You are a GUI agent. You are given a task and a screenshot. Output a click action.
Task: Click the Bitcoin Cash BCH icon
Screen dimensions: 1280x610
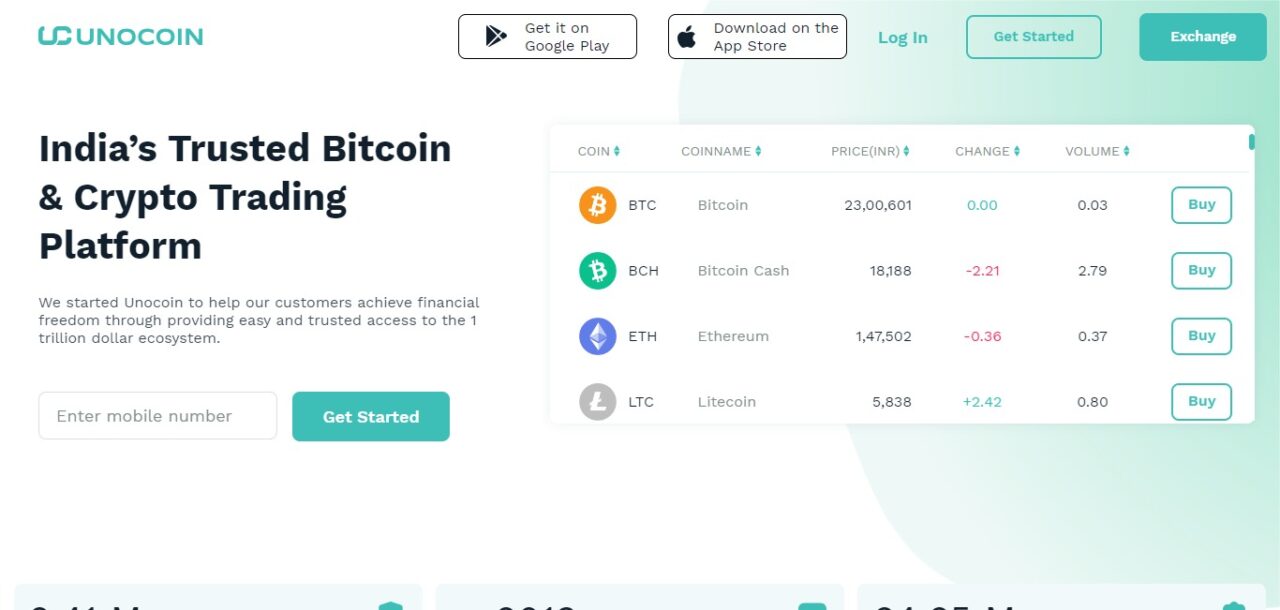(598, 271)
